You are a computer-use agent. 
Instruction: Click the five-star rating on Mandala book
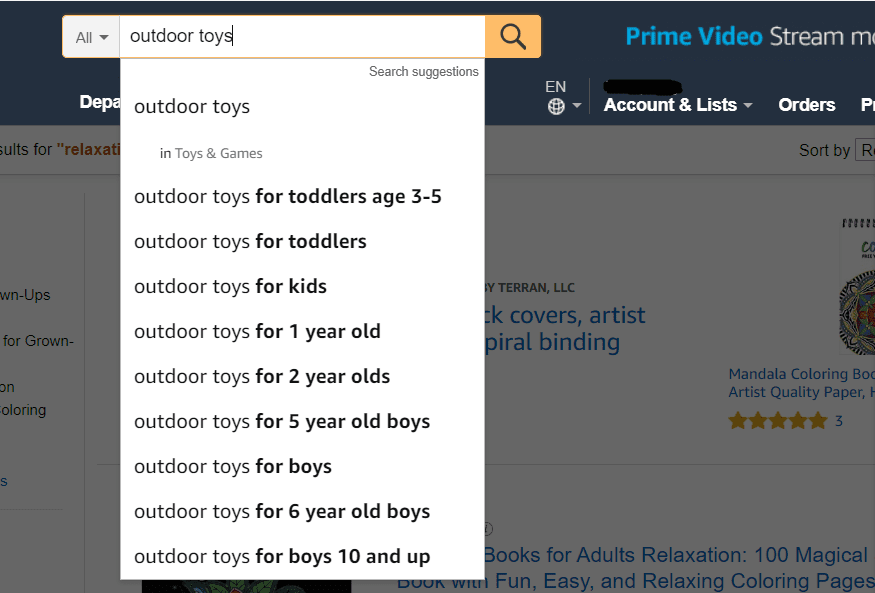coord(778,421)
